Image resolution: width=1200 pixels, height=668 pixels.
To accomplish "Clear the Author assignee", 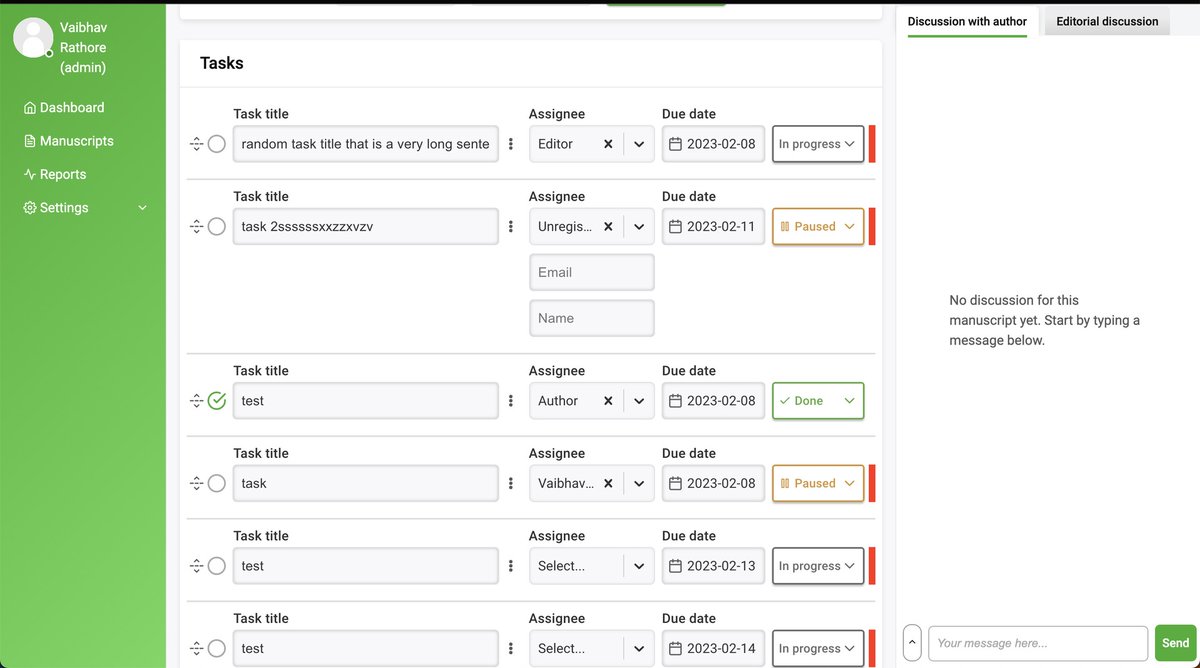I will [x=608, y=401].
